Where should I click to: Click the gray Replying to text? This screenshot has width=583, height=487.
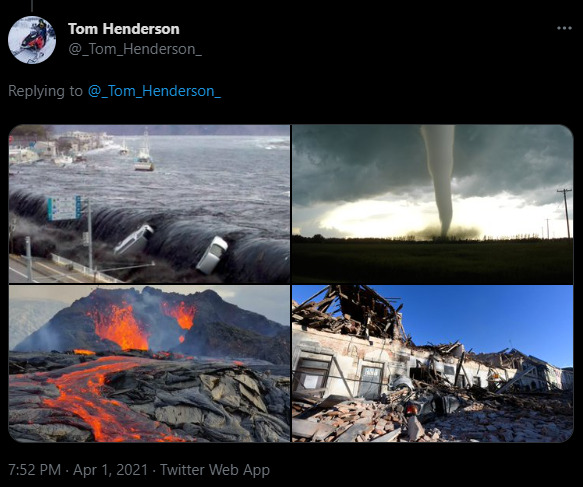45,91
